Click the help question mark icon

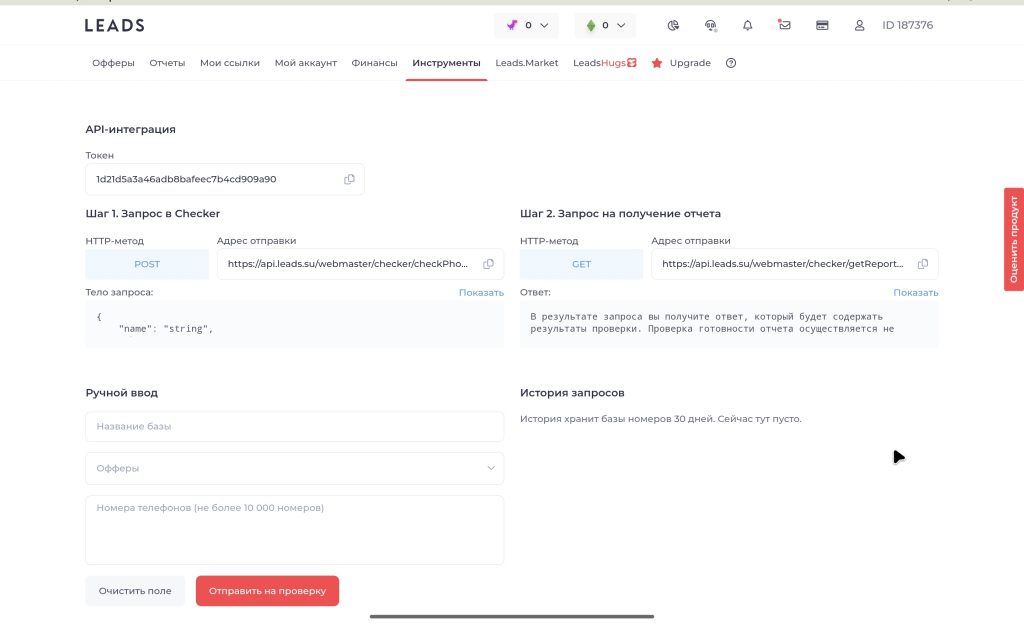[731, 63]
